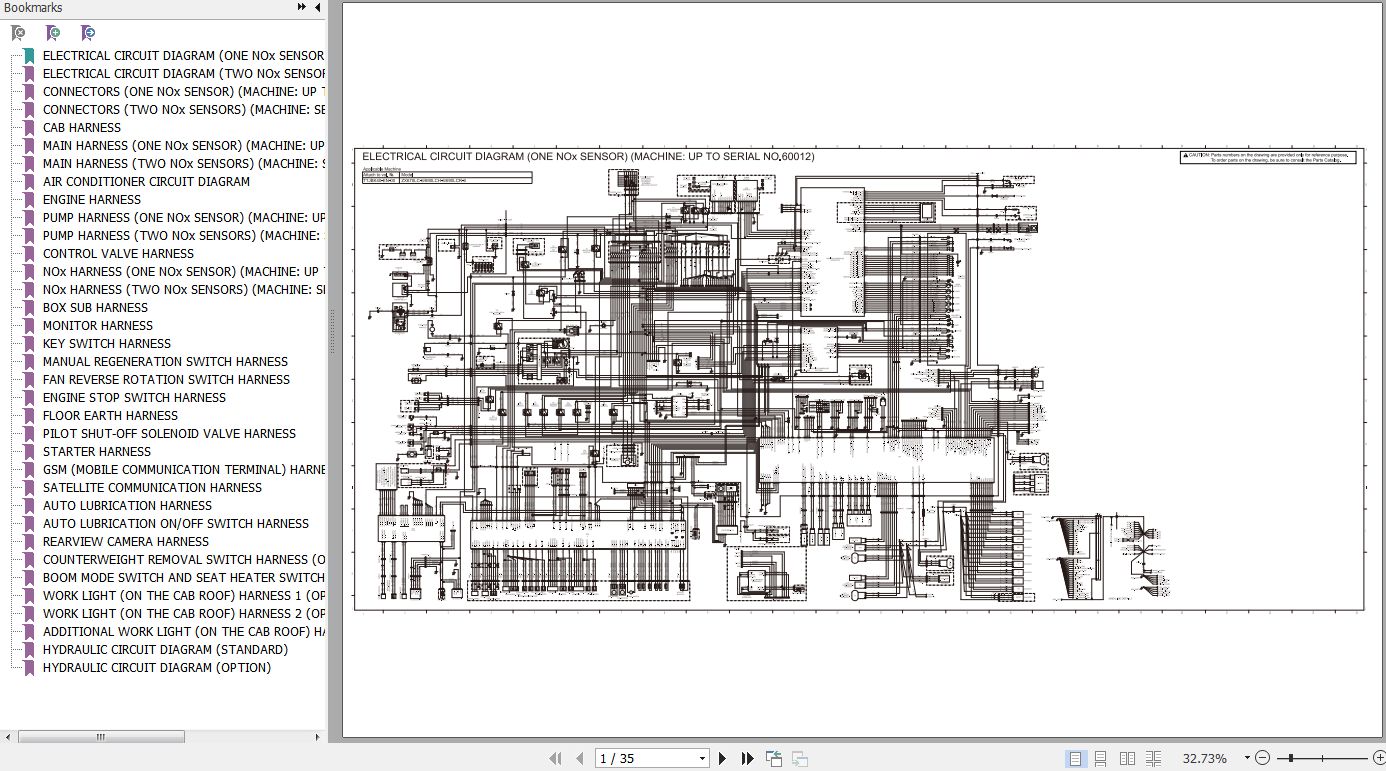Select the Starter Harness bookmark
Viewport: 1386px width, 771px height.
(x=97, y=452)
